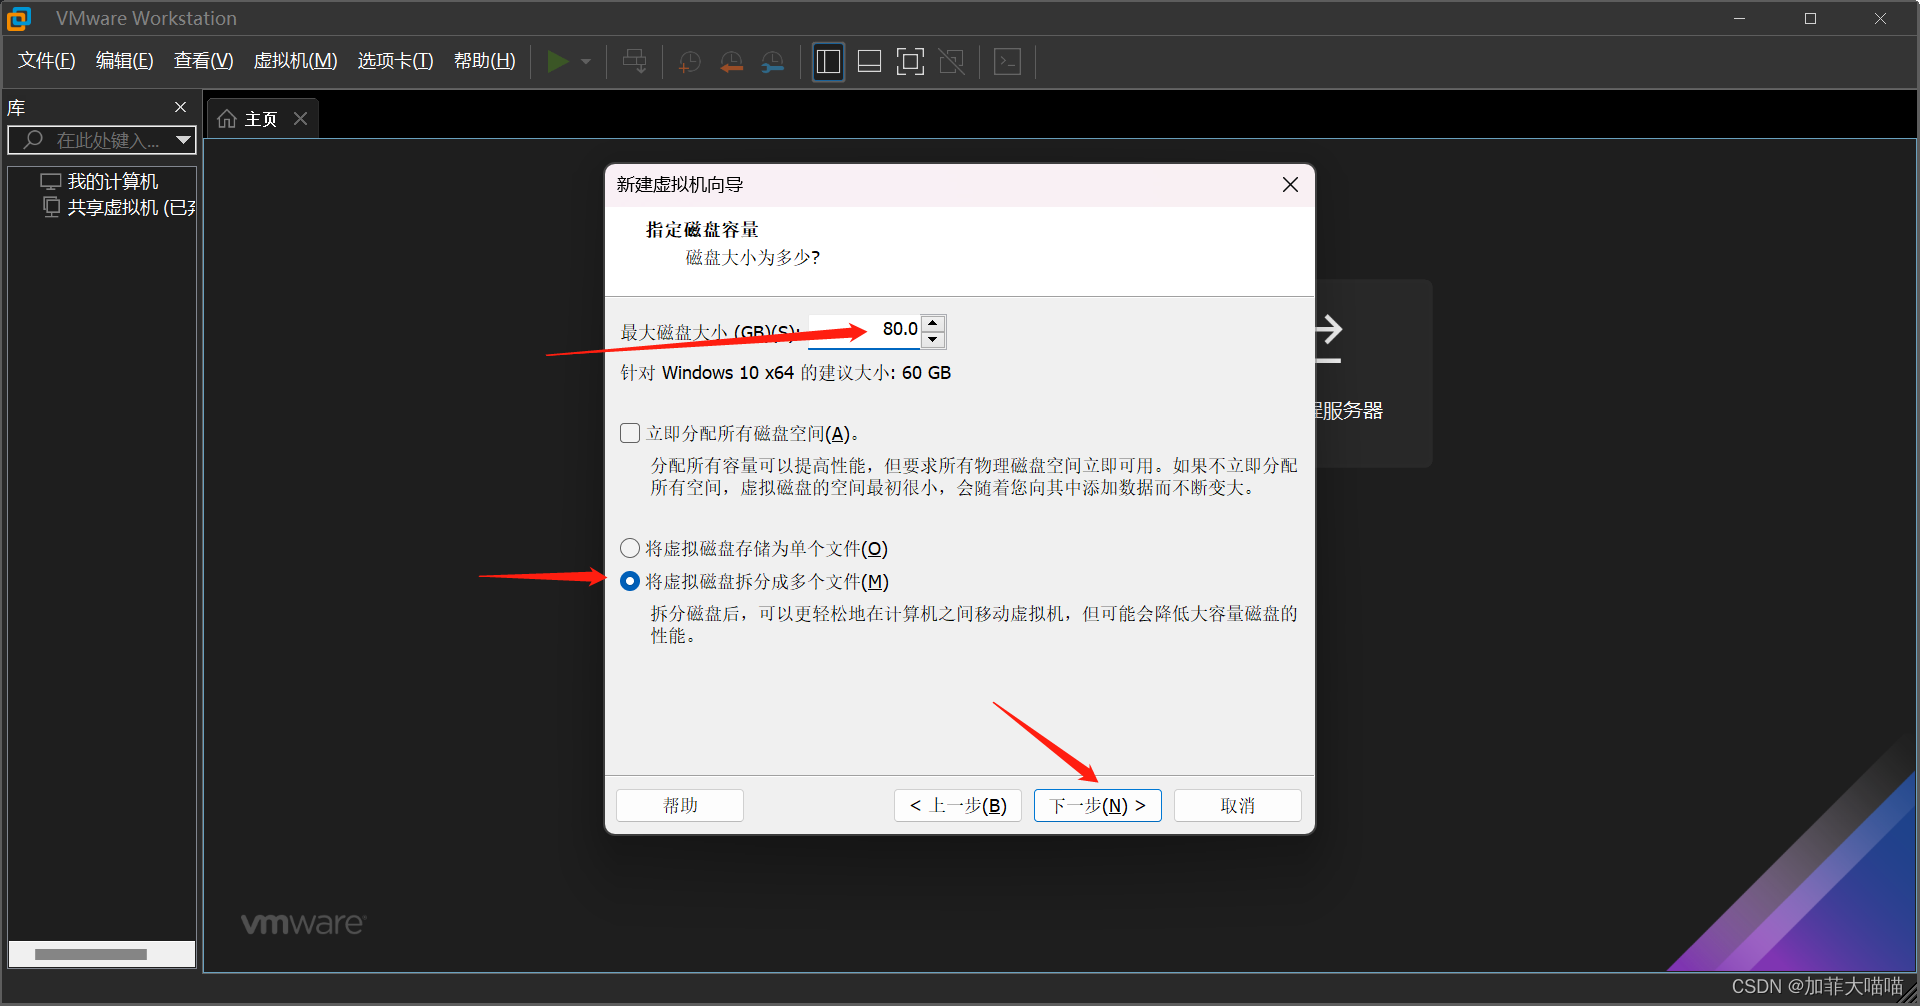Screen dimensions: 1920x1006
Task: Click the connect to remote server arrow icon
Action: pyautogui.click(x=1328, y=340)
